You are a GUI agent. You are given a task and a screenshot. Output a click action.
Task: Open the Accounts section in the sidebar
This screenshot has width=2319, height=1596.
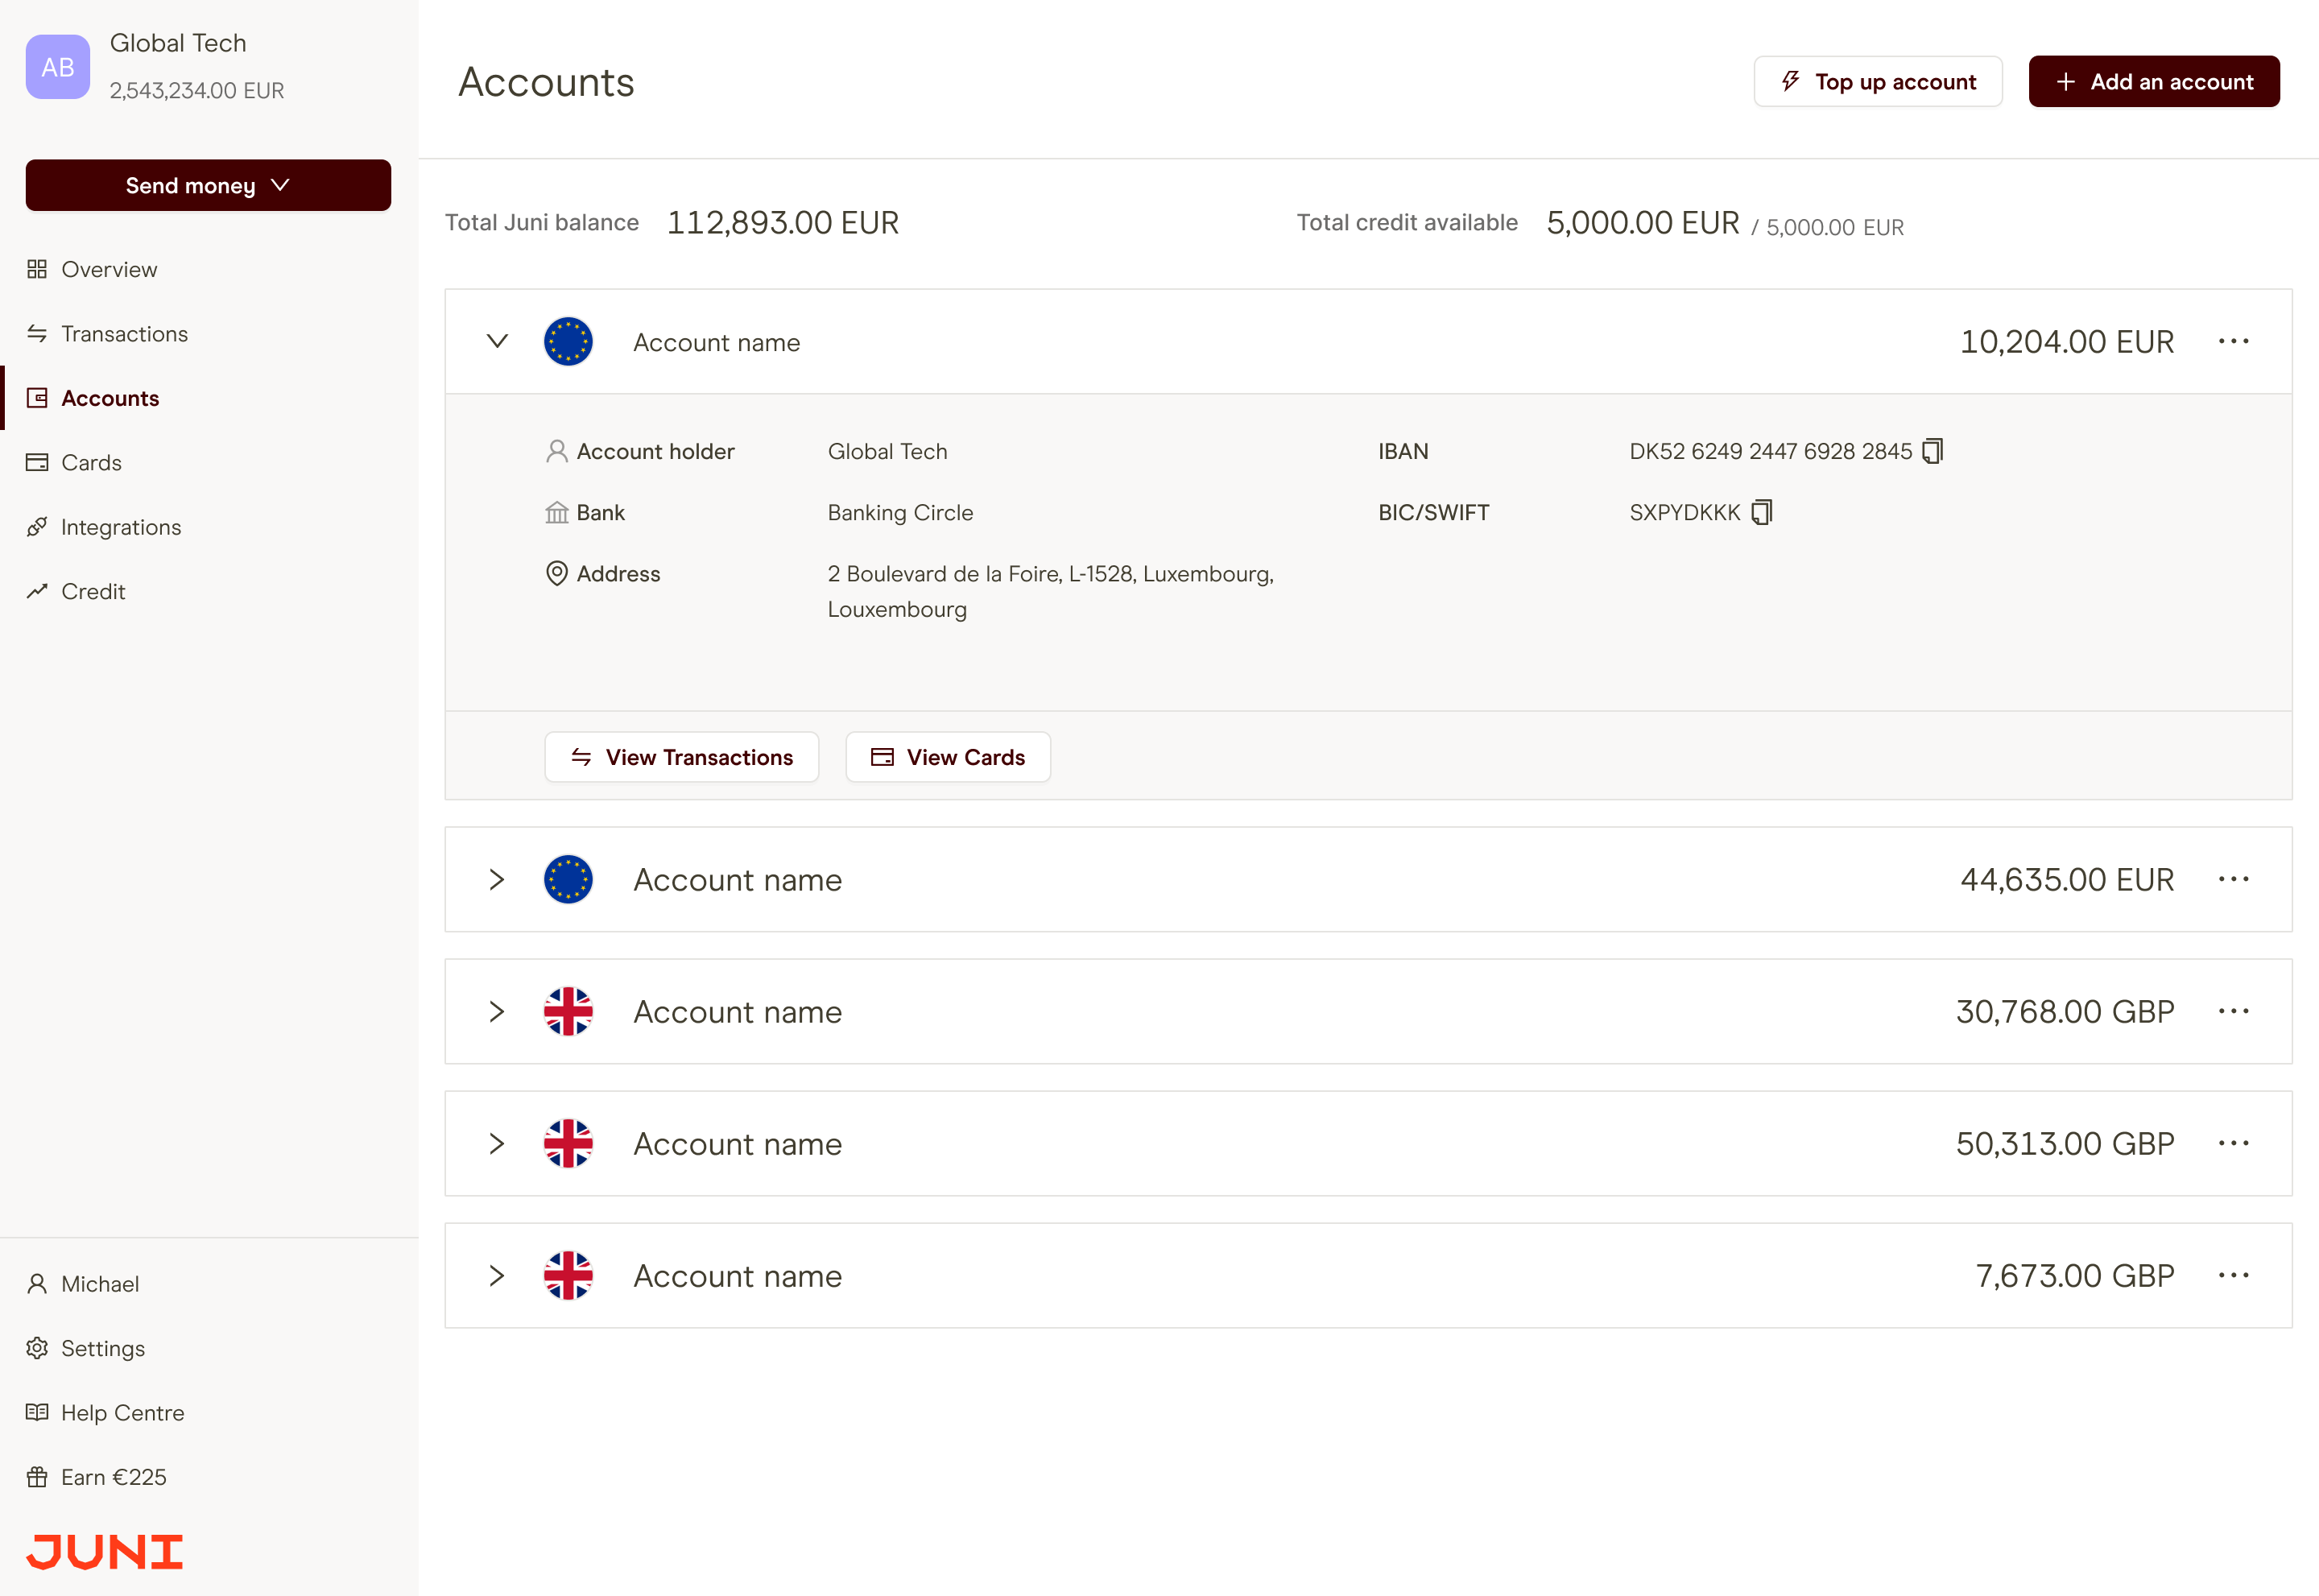pos(110,397)
